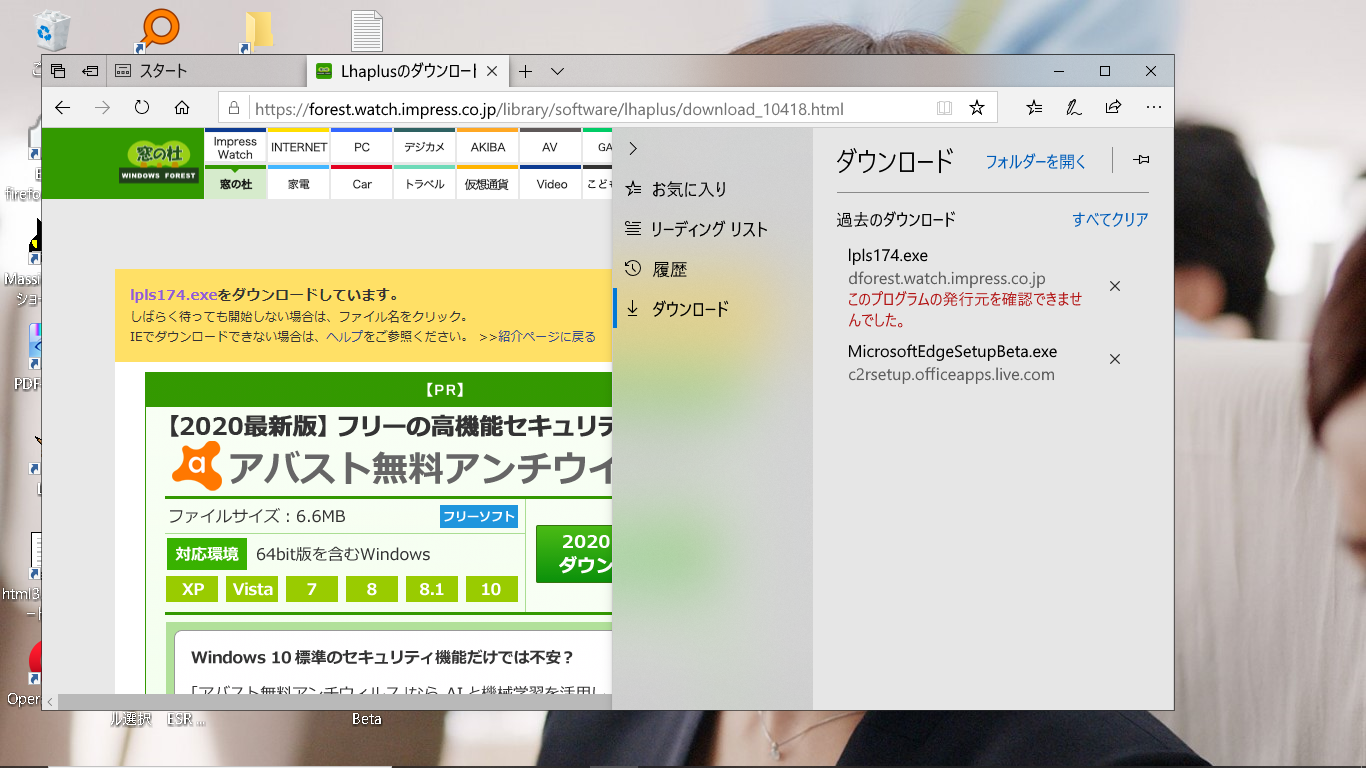Pin the downloads pane
Viewport: 1366px width, 768px height.
click(1141, 160)
